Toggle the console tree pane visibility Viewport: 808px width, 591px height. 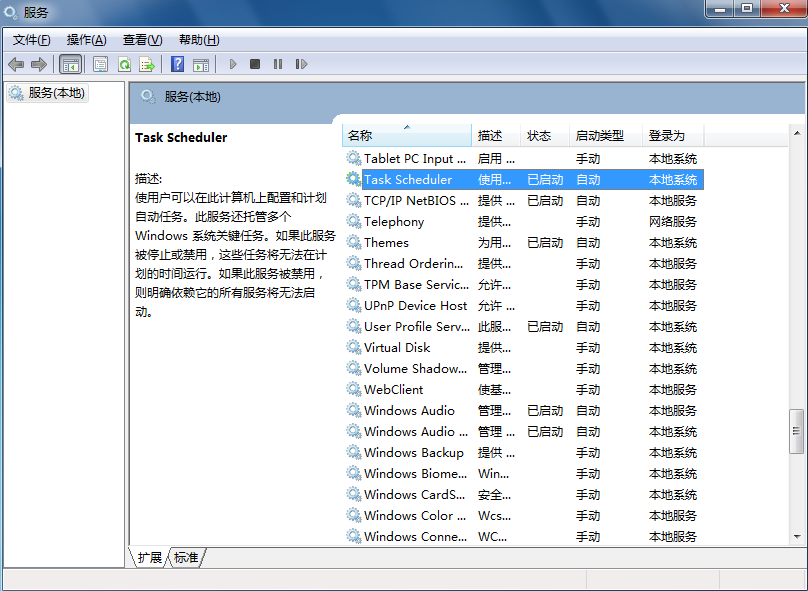[71, 64]
